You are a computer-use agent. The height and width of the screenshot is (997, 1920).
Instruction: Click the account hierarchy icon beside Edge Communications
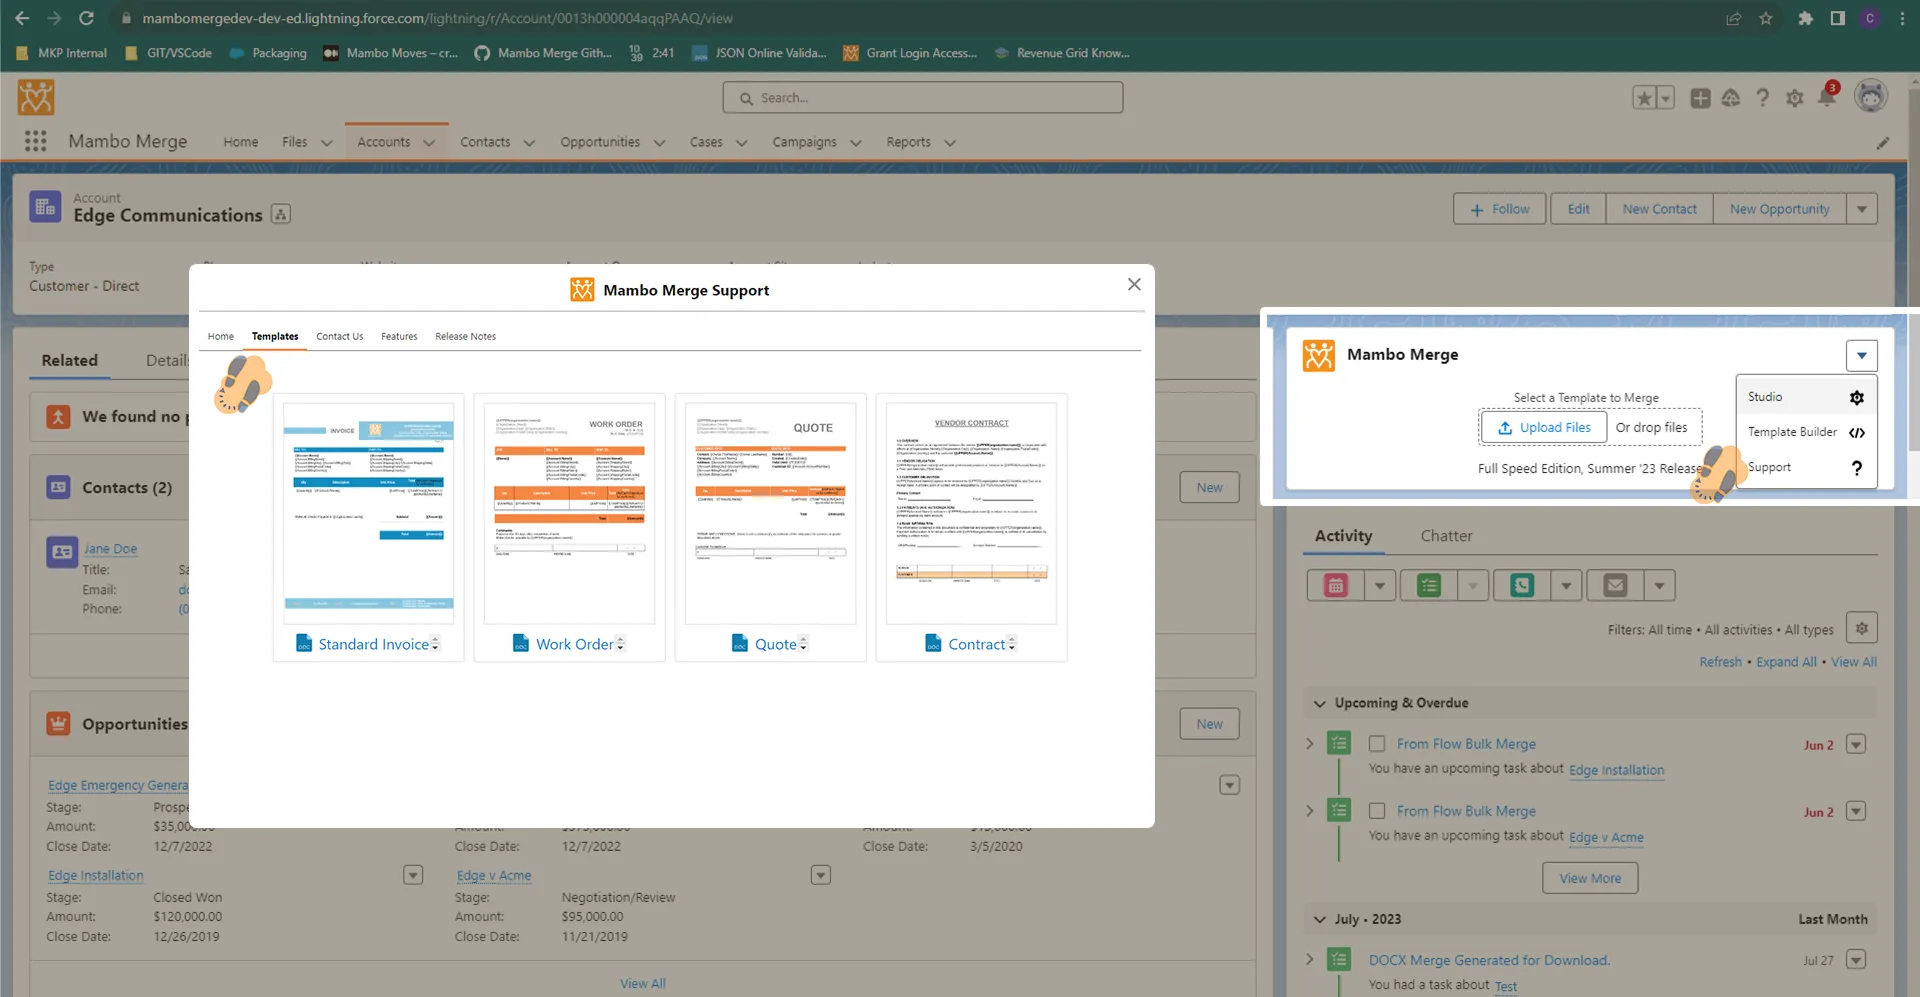point(281,214)
